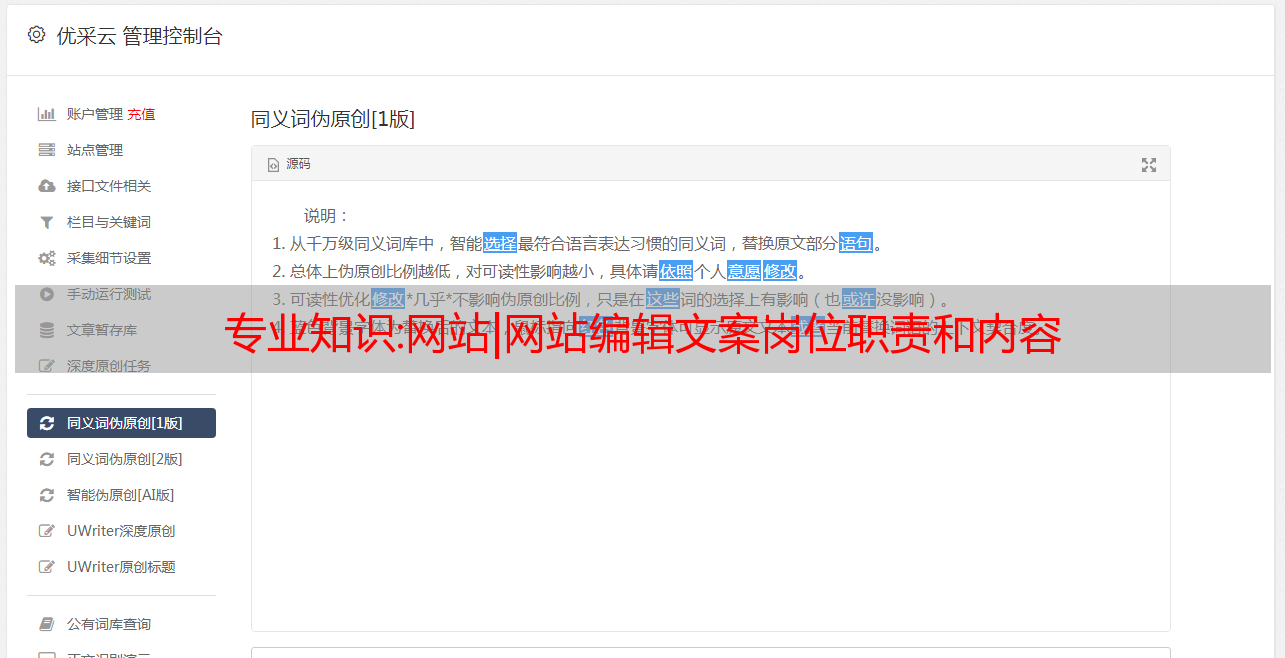This screenshot has width=1285, height=658.
Task: Click the red 充值 link
Action: [141, 114]
